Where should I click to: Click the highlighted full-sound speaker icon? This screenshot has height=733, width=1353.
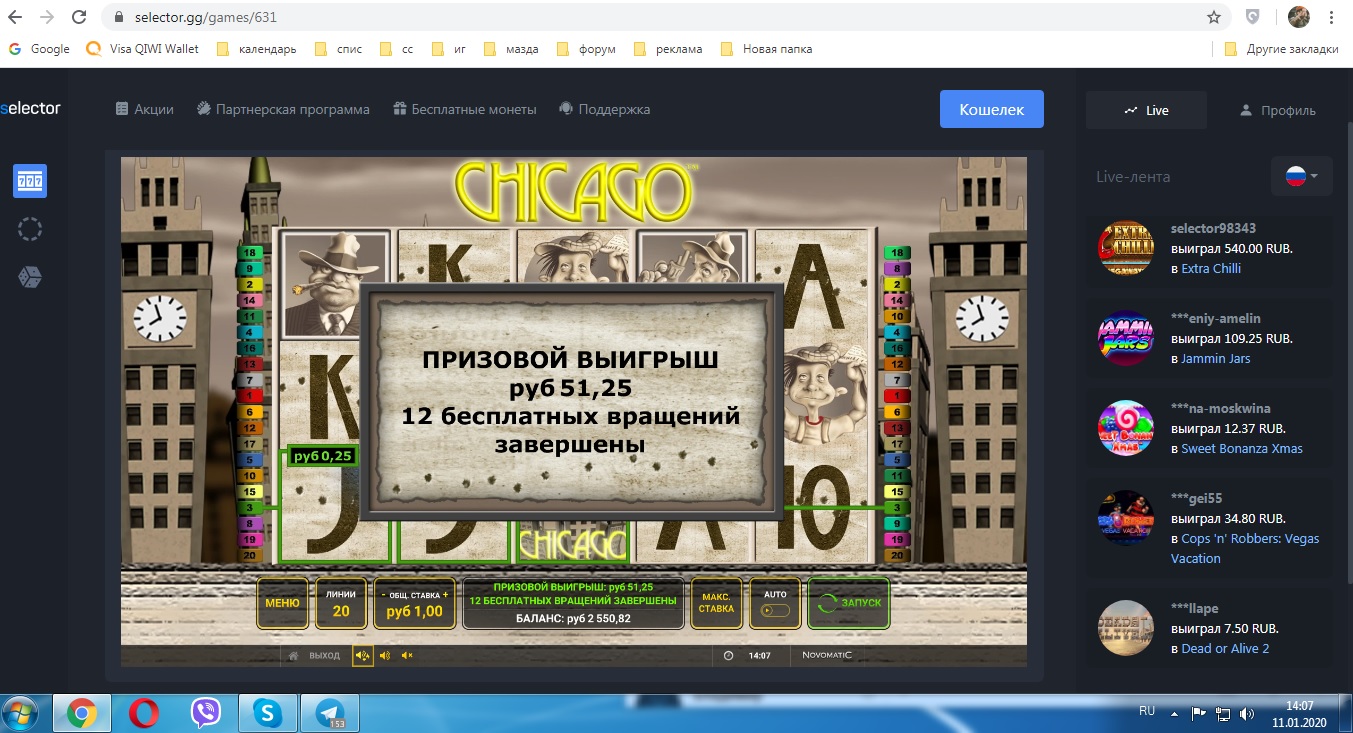(x=362, y=656)
